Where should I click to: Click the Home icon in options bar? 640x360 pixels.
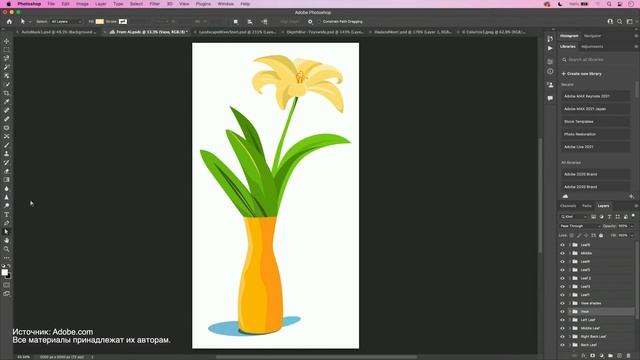(x=9, y=22)
